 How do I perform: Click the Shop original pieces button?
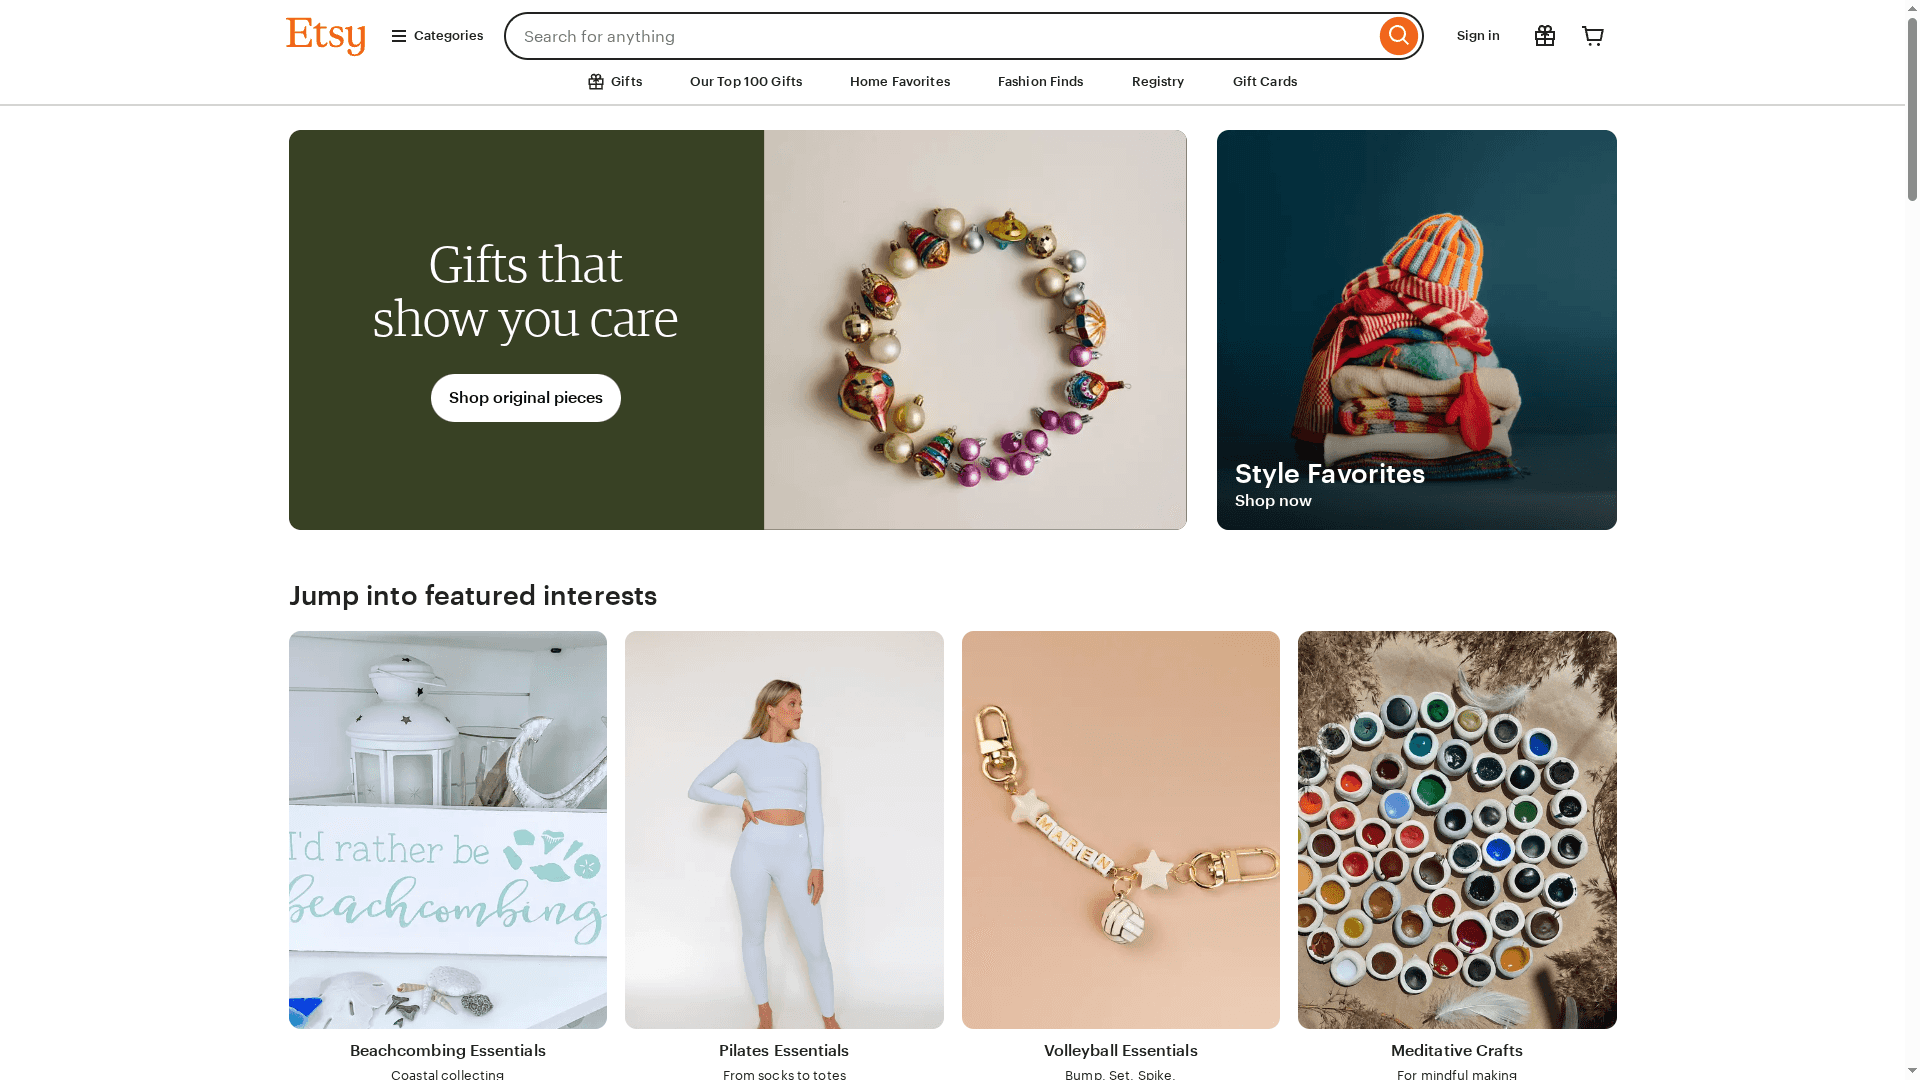tap(525, 397)
